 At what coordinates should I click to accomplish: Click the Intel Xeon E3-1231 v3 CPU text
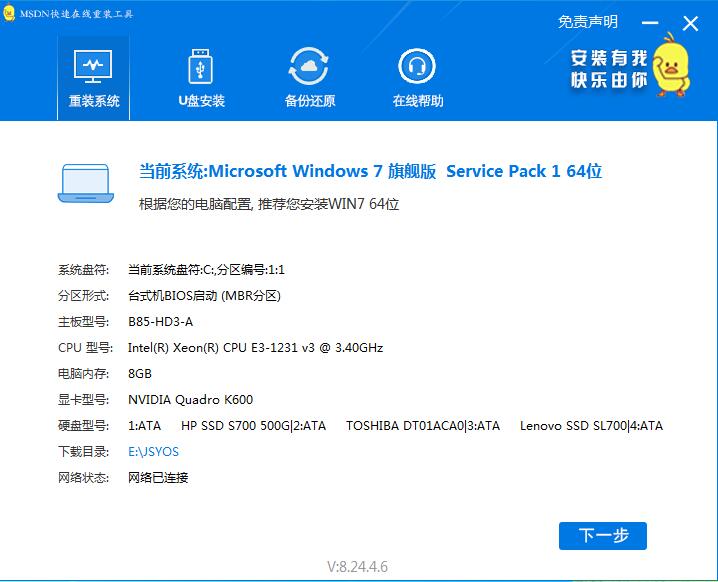[256, 348]
